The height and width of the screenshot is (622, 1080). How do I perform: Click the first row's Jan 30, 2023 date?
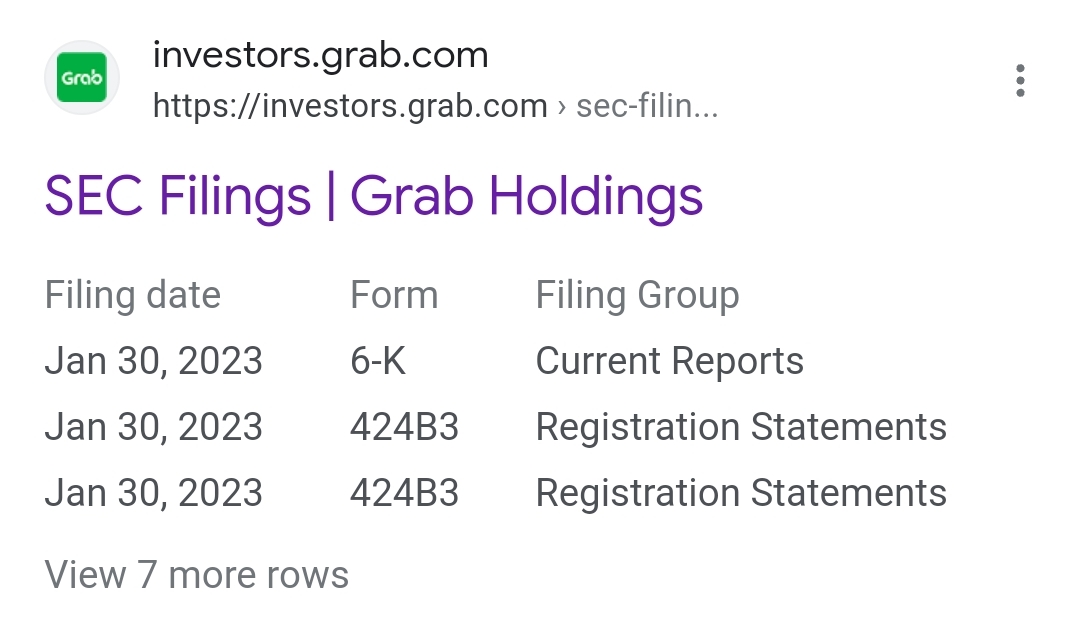154,361
